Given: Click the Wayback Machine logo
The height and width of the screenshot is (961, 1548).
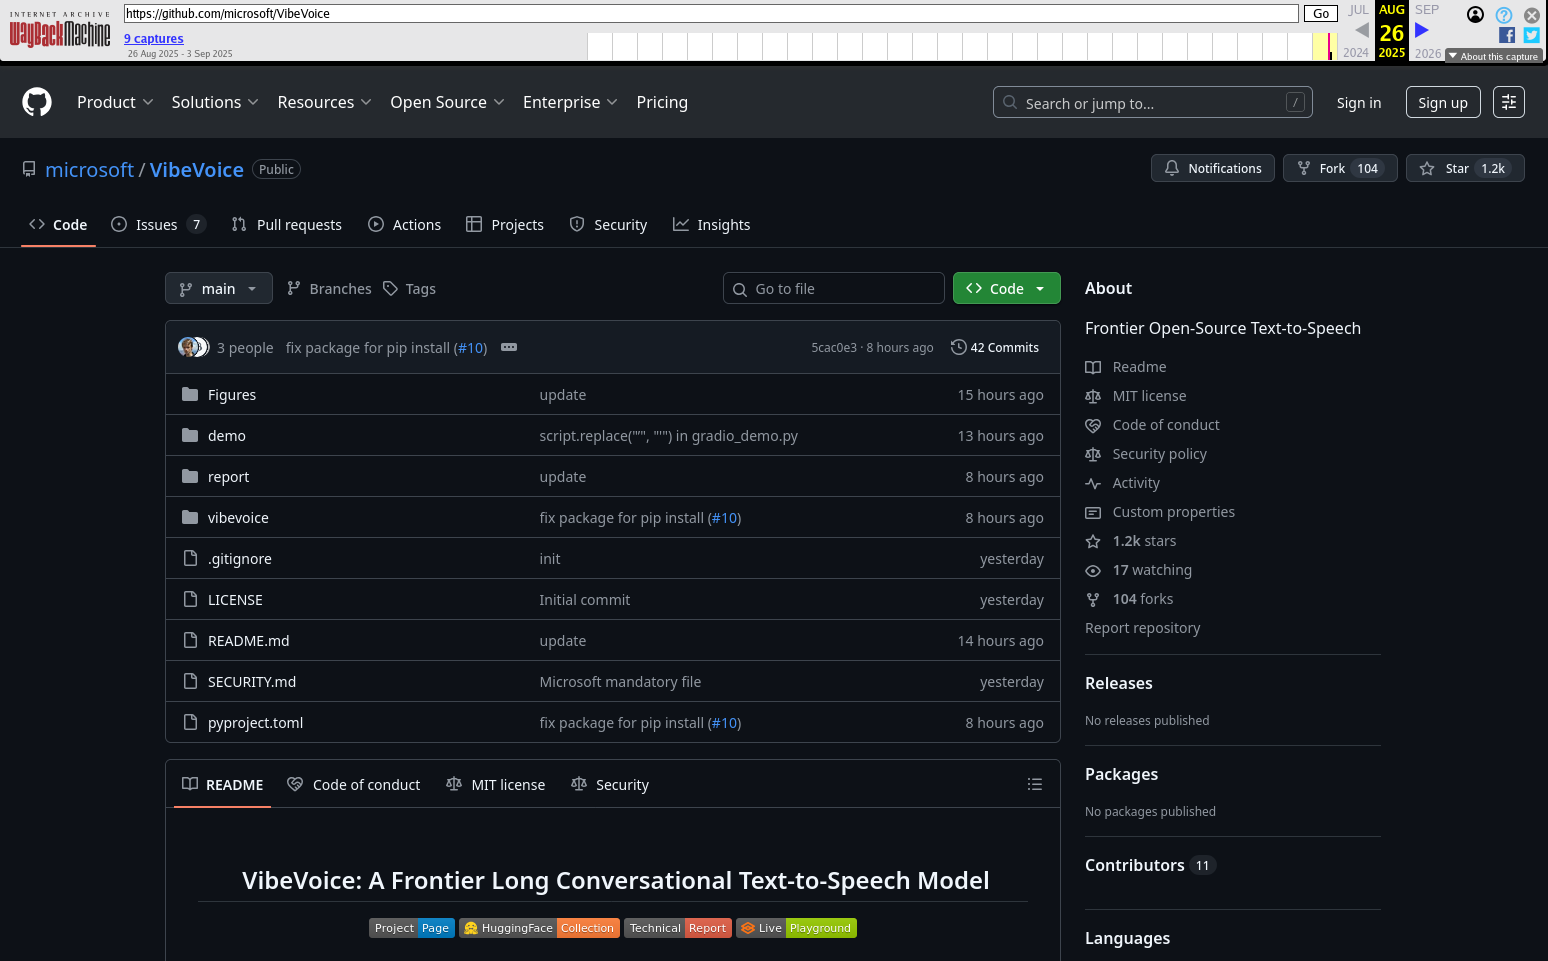Looking at the screenshot, I should coord(60,31).
